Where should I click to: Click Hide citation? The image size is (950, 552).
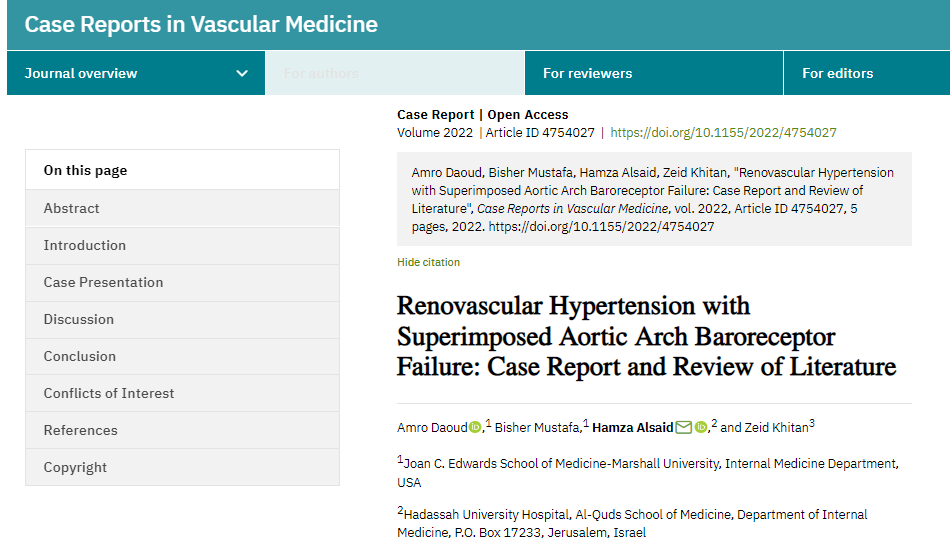click(428, 262)
